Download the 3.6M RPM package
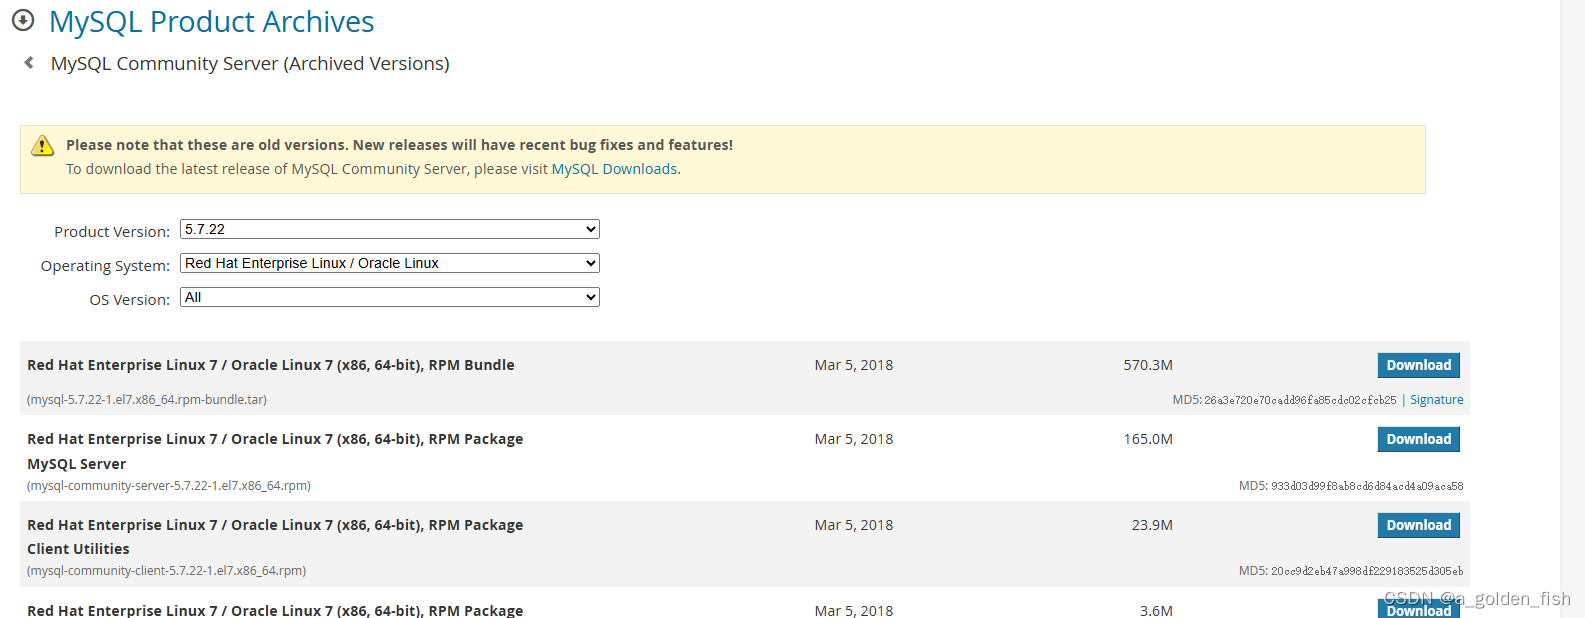1585x618 pixels. tap(1418, 610)
